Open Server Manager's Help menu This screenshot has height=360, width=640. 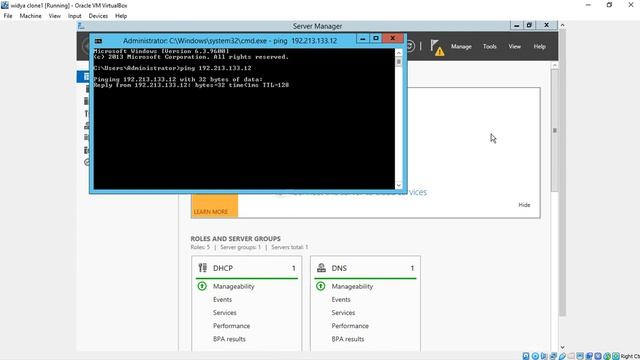point(540,47)
